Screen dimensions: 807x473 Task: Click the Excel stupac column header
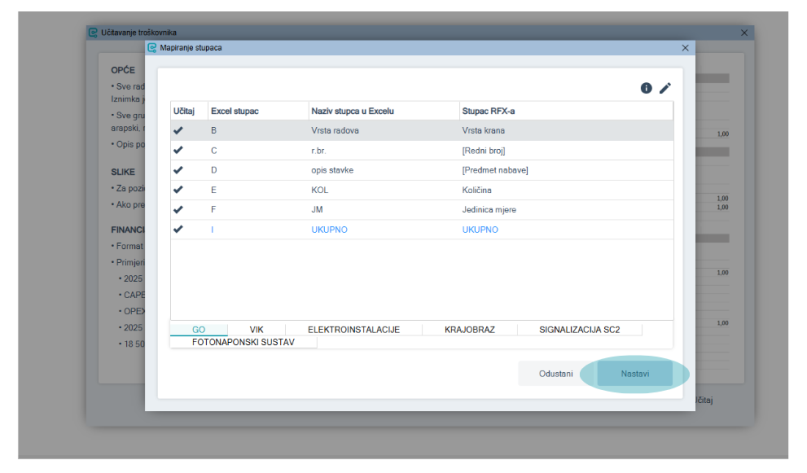tap(235, 110)
